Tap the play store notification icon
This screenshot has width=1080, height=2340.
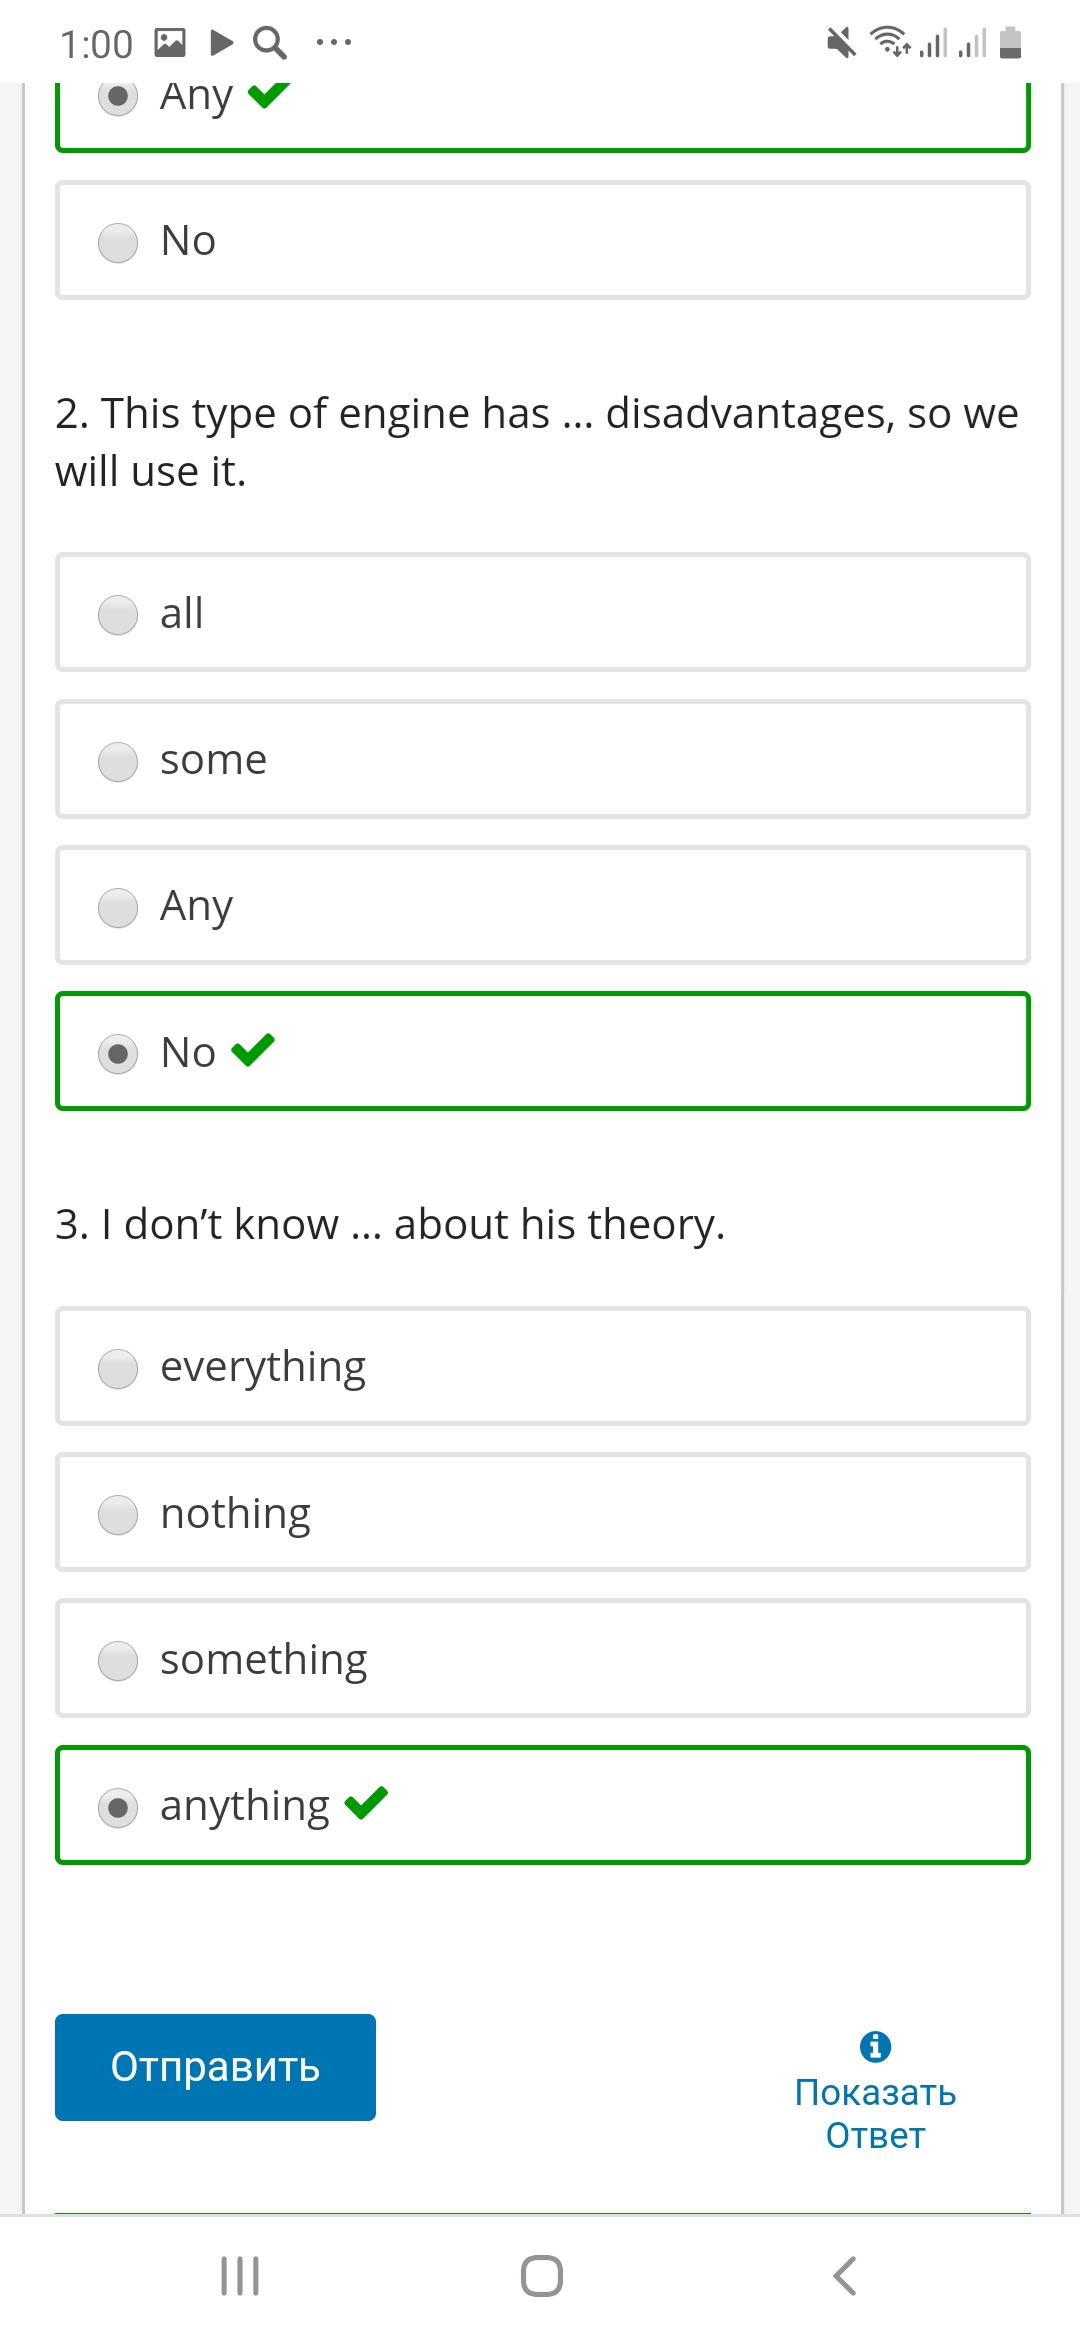pyautogui.click(x=222, y=42)
